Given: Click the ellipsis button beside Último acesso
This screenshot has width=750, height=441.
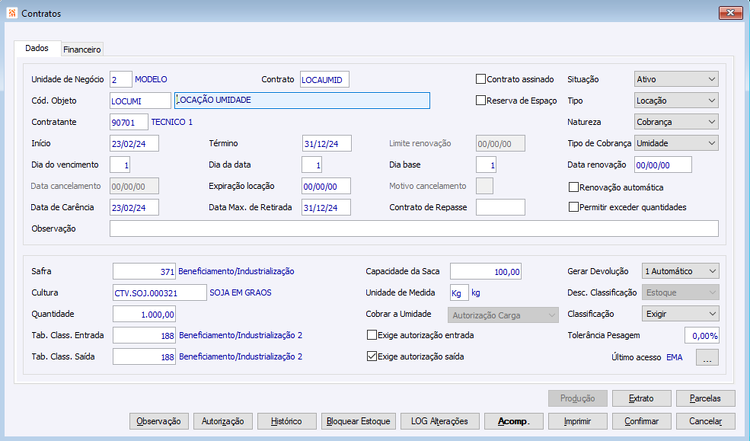Looking at the screenshot, I should (x=707, y=357).
